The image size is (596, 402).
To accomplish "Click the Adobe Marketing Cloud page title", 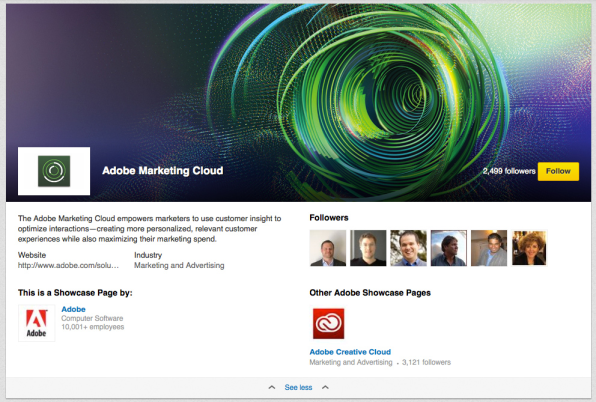I will click(x=163, y=171).
